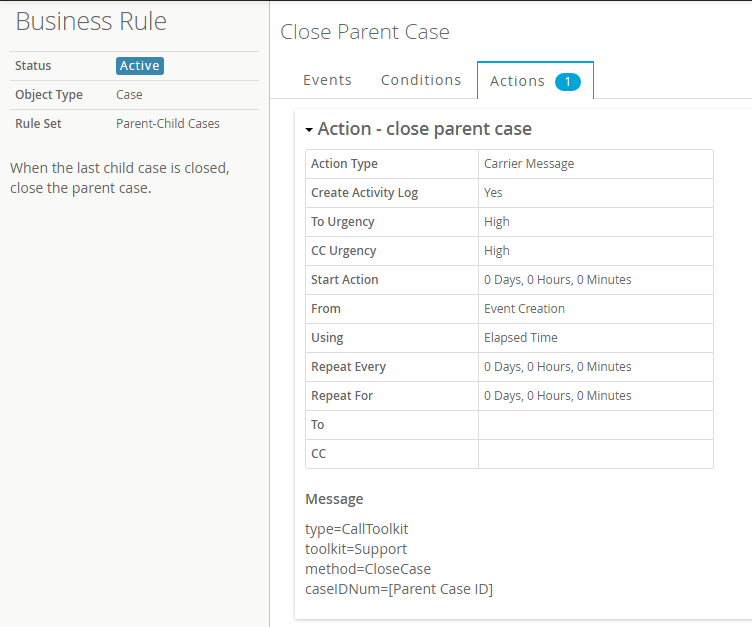Image resolution: width=752 pixels, height=627 pixels.
Task: Click the empty CC recipient cell
Action: (595, 454)
